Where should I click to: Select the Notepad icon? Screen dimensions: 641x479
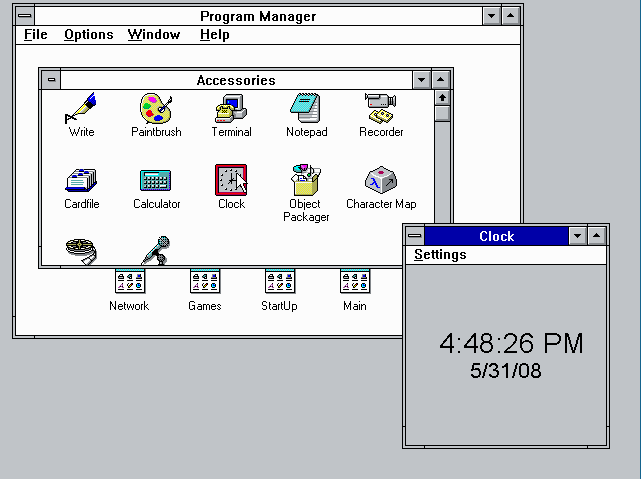pos(306,108)
